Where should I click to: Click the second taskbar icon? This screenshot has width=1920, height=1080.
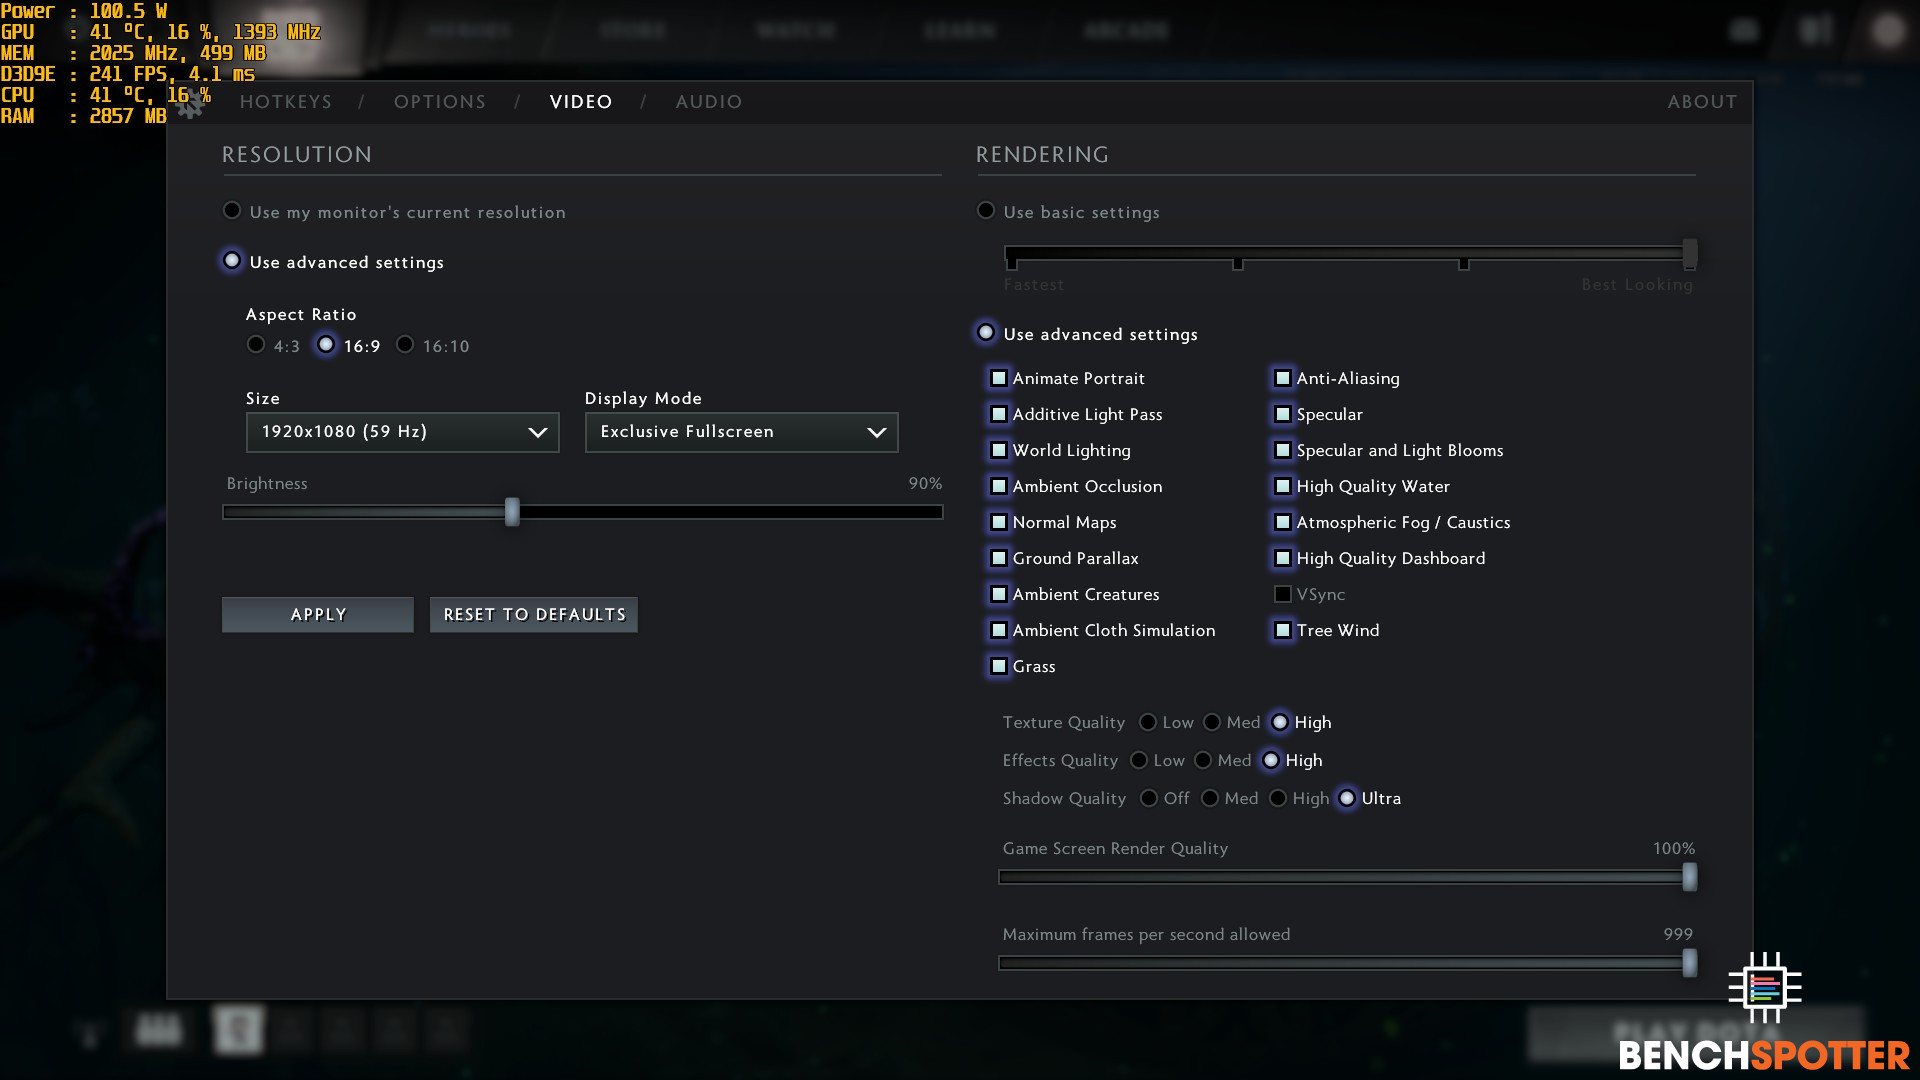pos(240,1031)
